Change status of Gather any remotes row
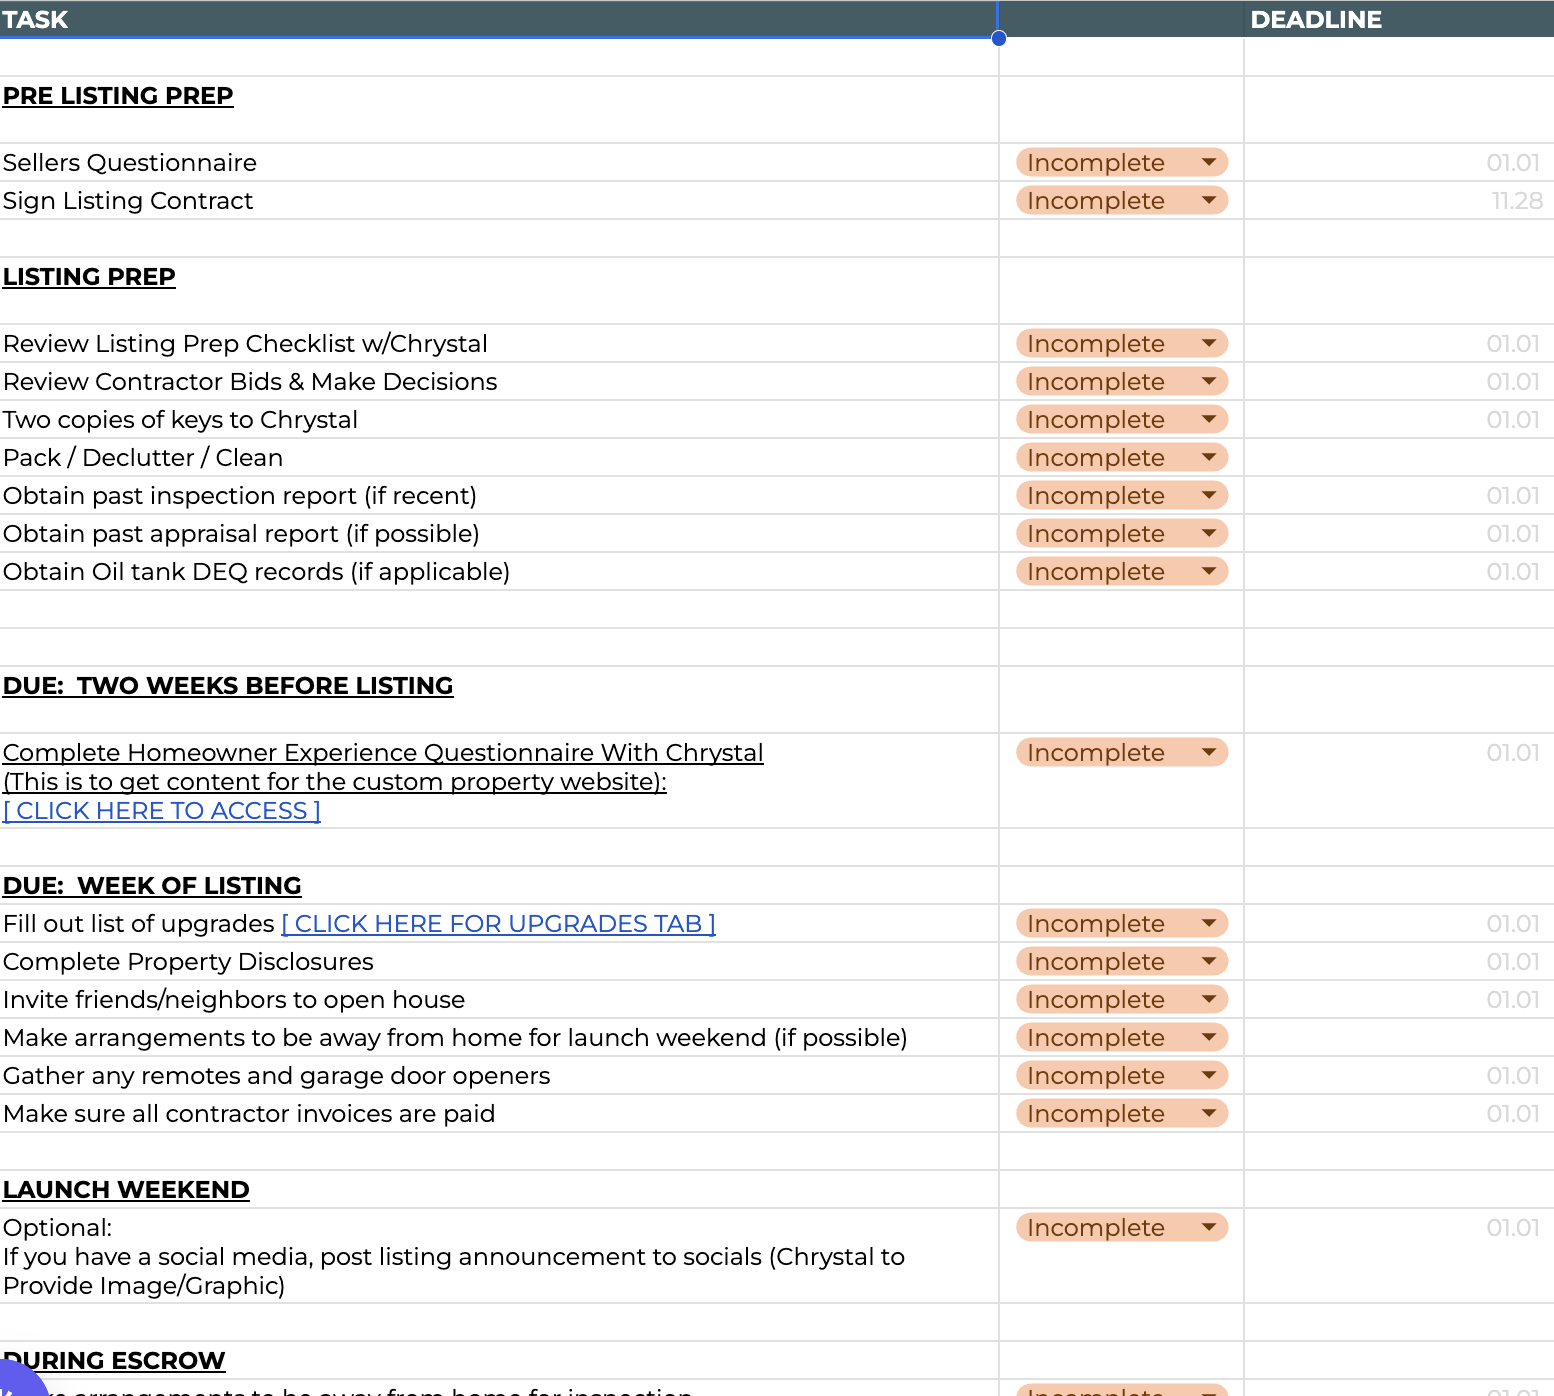Viewport: 1554px width, 1396px height. pyautogui.click(x=1121, y=1075)
